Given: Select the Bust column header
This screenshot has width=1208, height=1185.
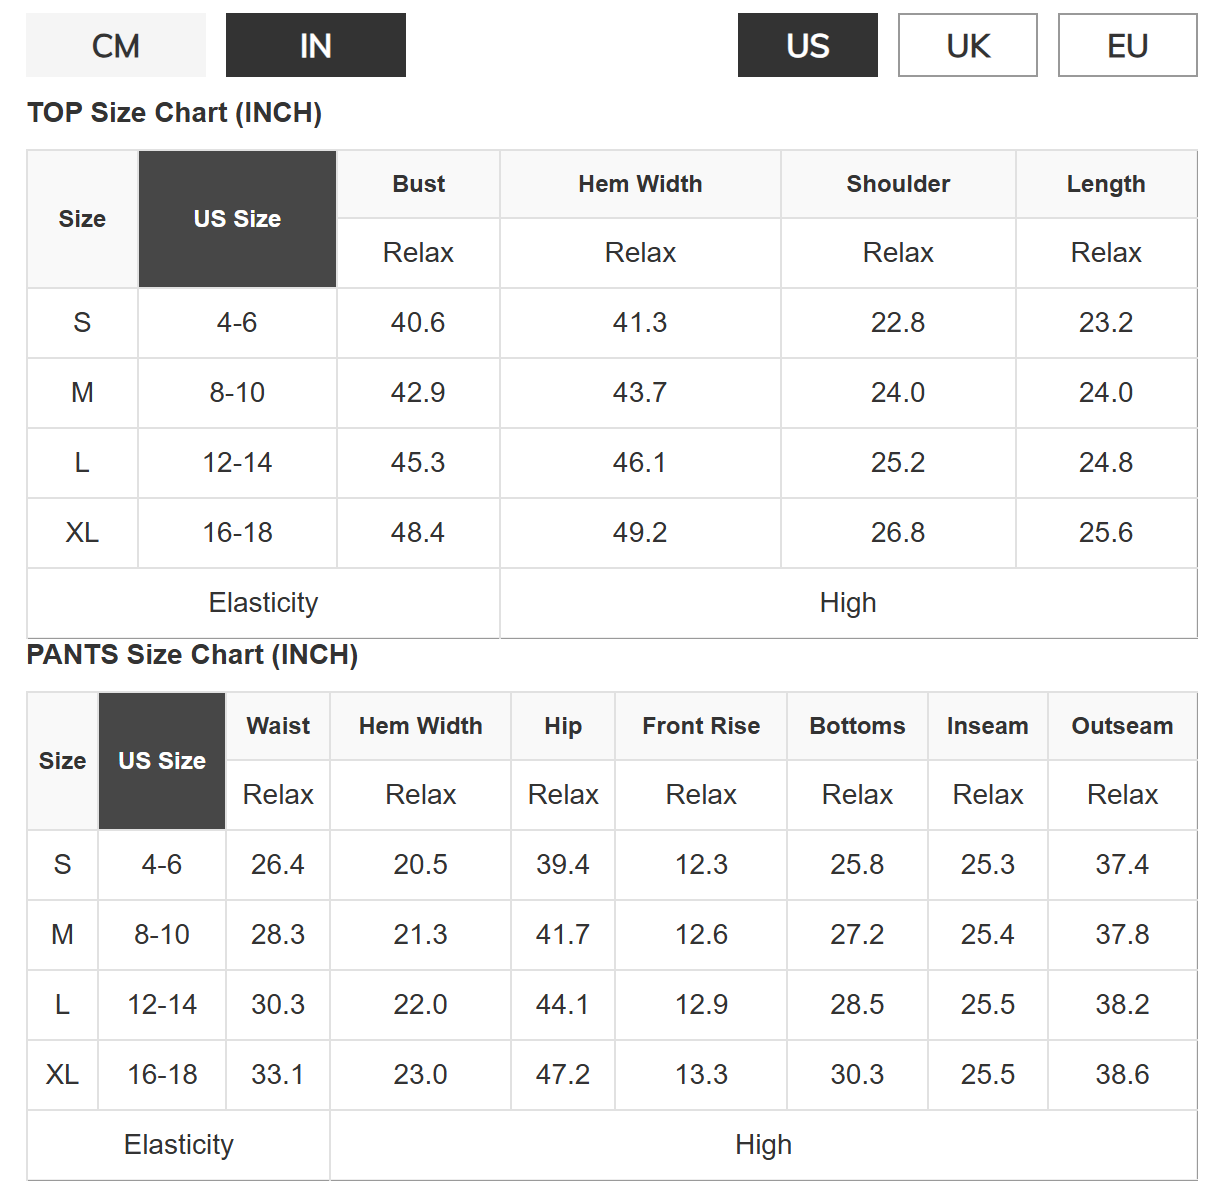Looking at the screenshot, I should click(x=418, y=184).
